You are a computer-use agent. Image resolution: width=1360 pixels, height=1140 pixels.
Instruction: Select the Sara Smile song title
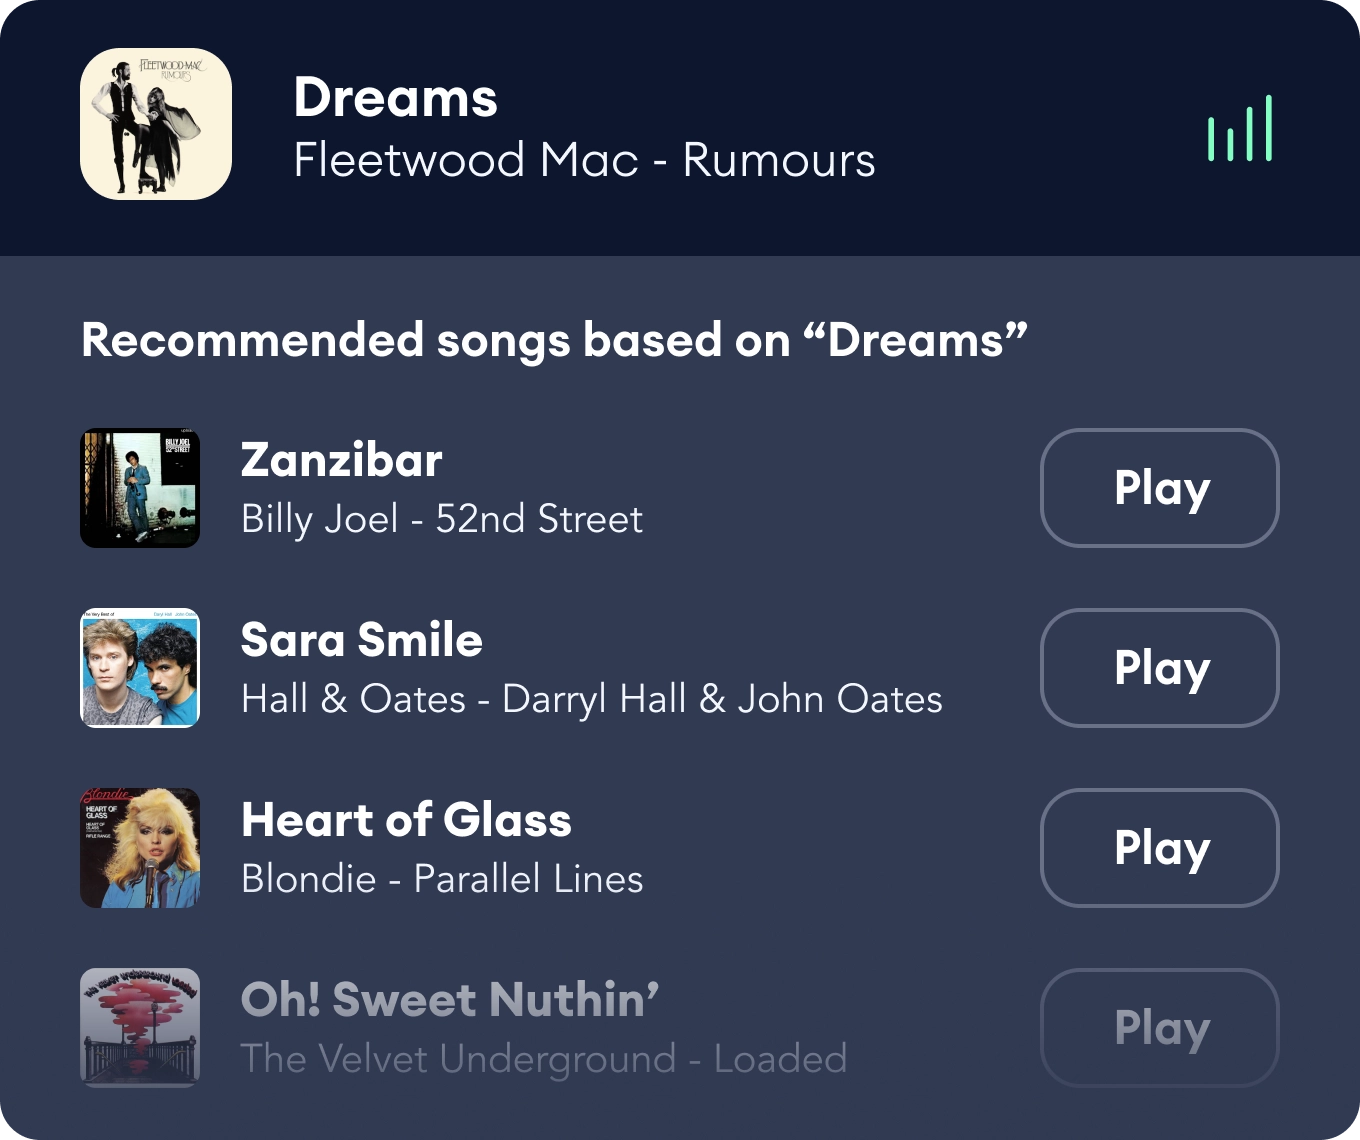(361, 640)
